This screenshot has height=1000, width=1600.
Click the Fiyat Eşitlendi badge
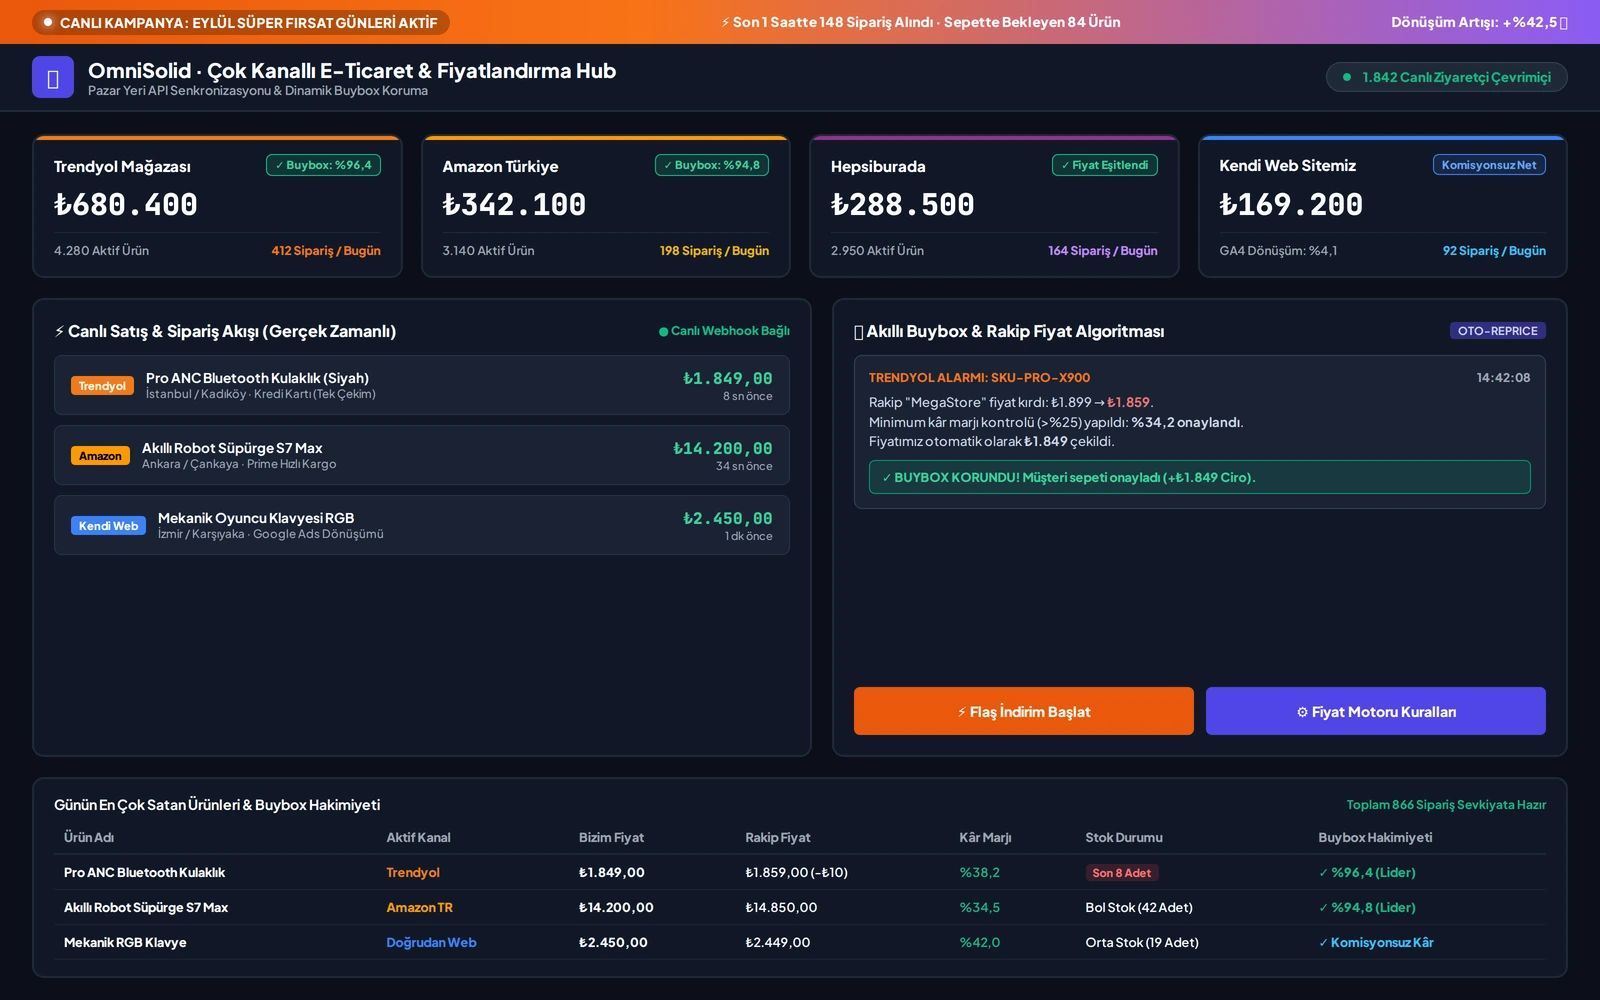(1105, 165)
